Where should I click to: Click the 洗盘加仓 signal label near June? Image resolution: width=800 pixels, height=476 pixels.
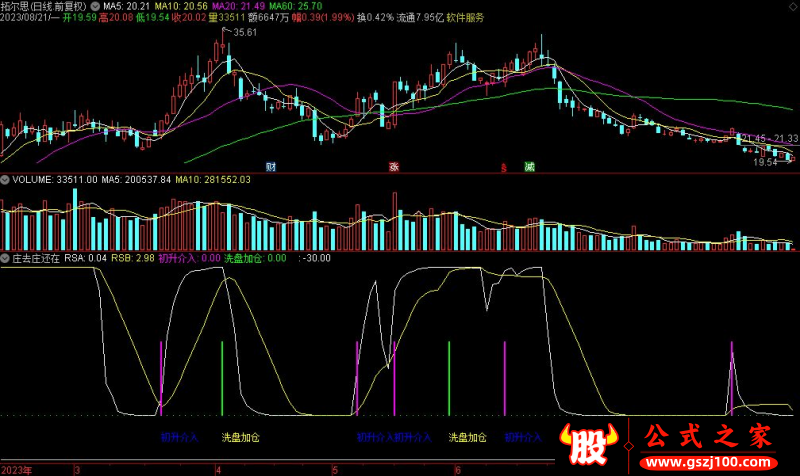click(x=467, y=437)
